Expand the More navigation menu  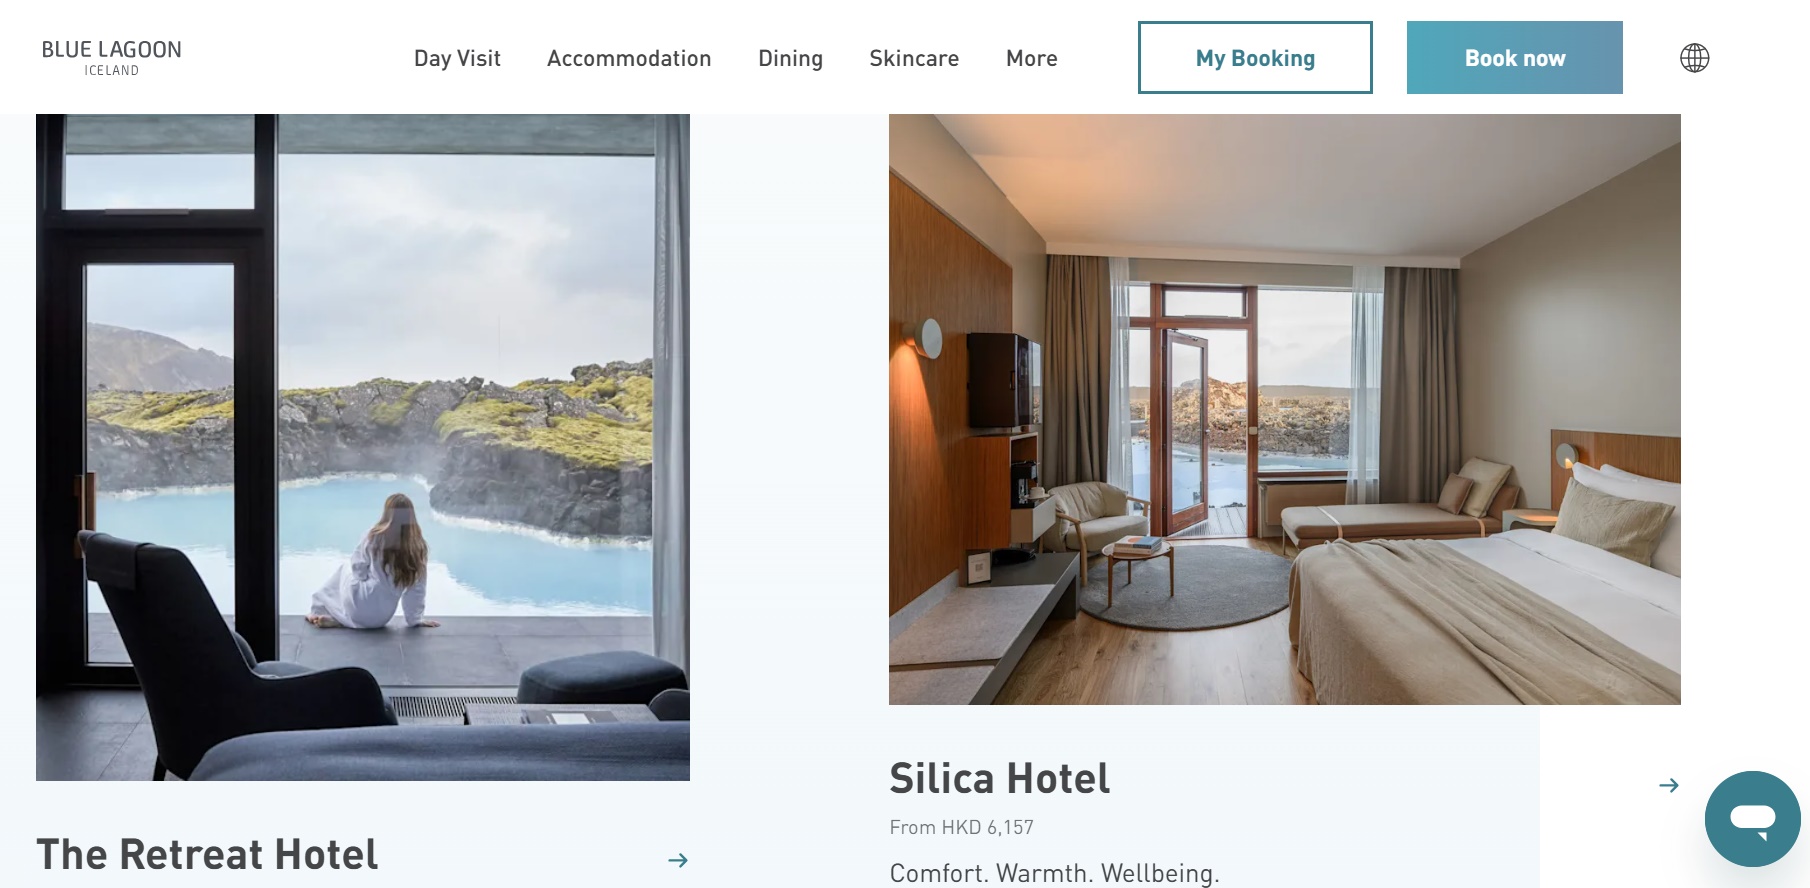click(x=1031, y=58)
